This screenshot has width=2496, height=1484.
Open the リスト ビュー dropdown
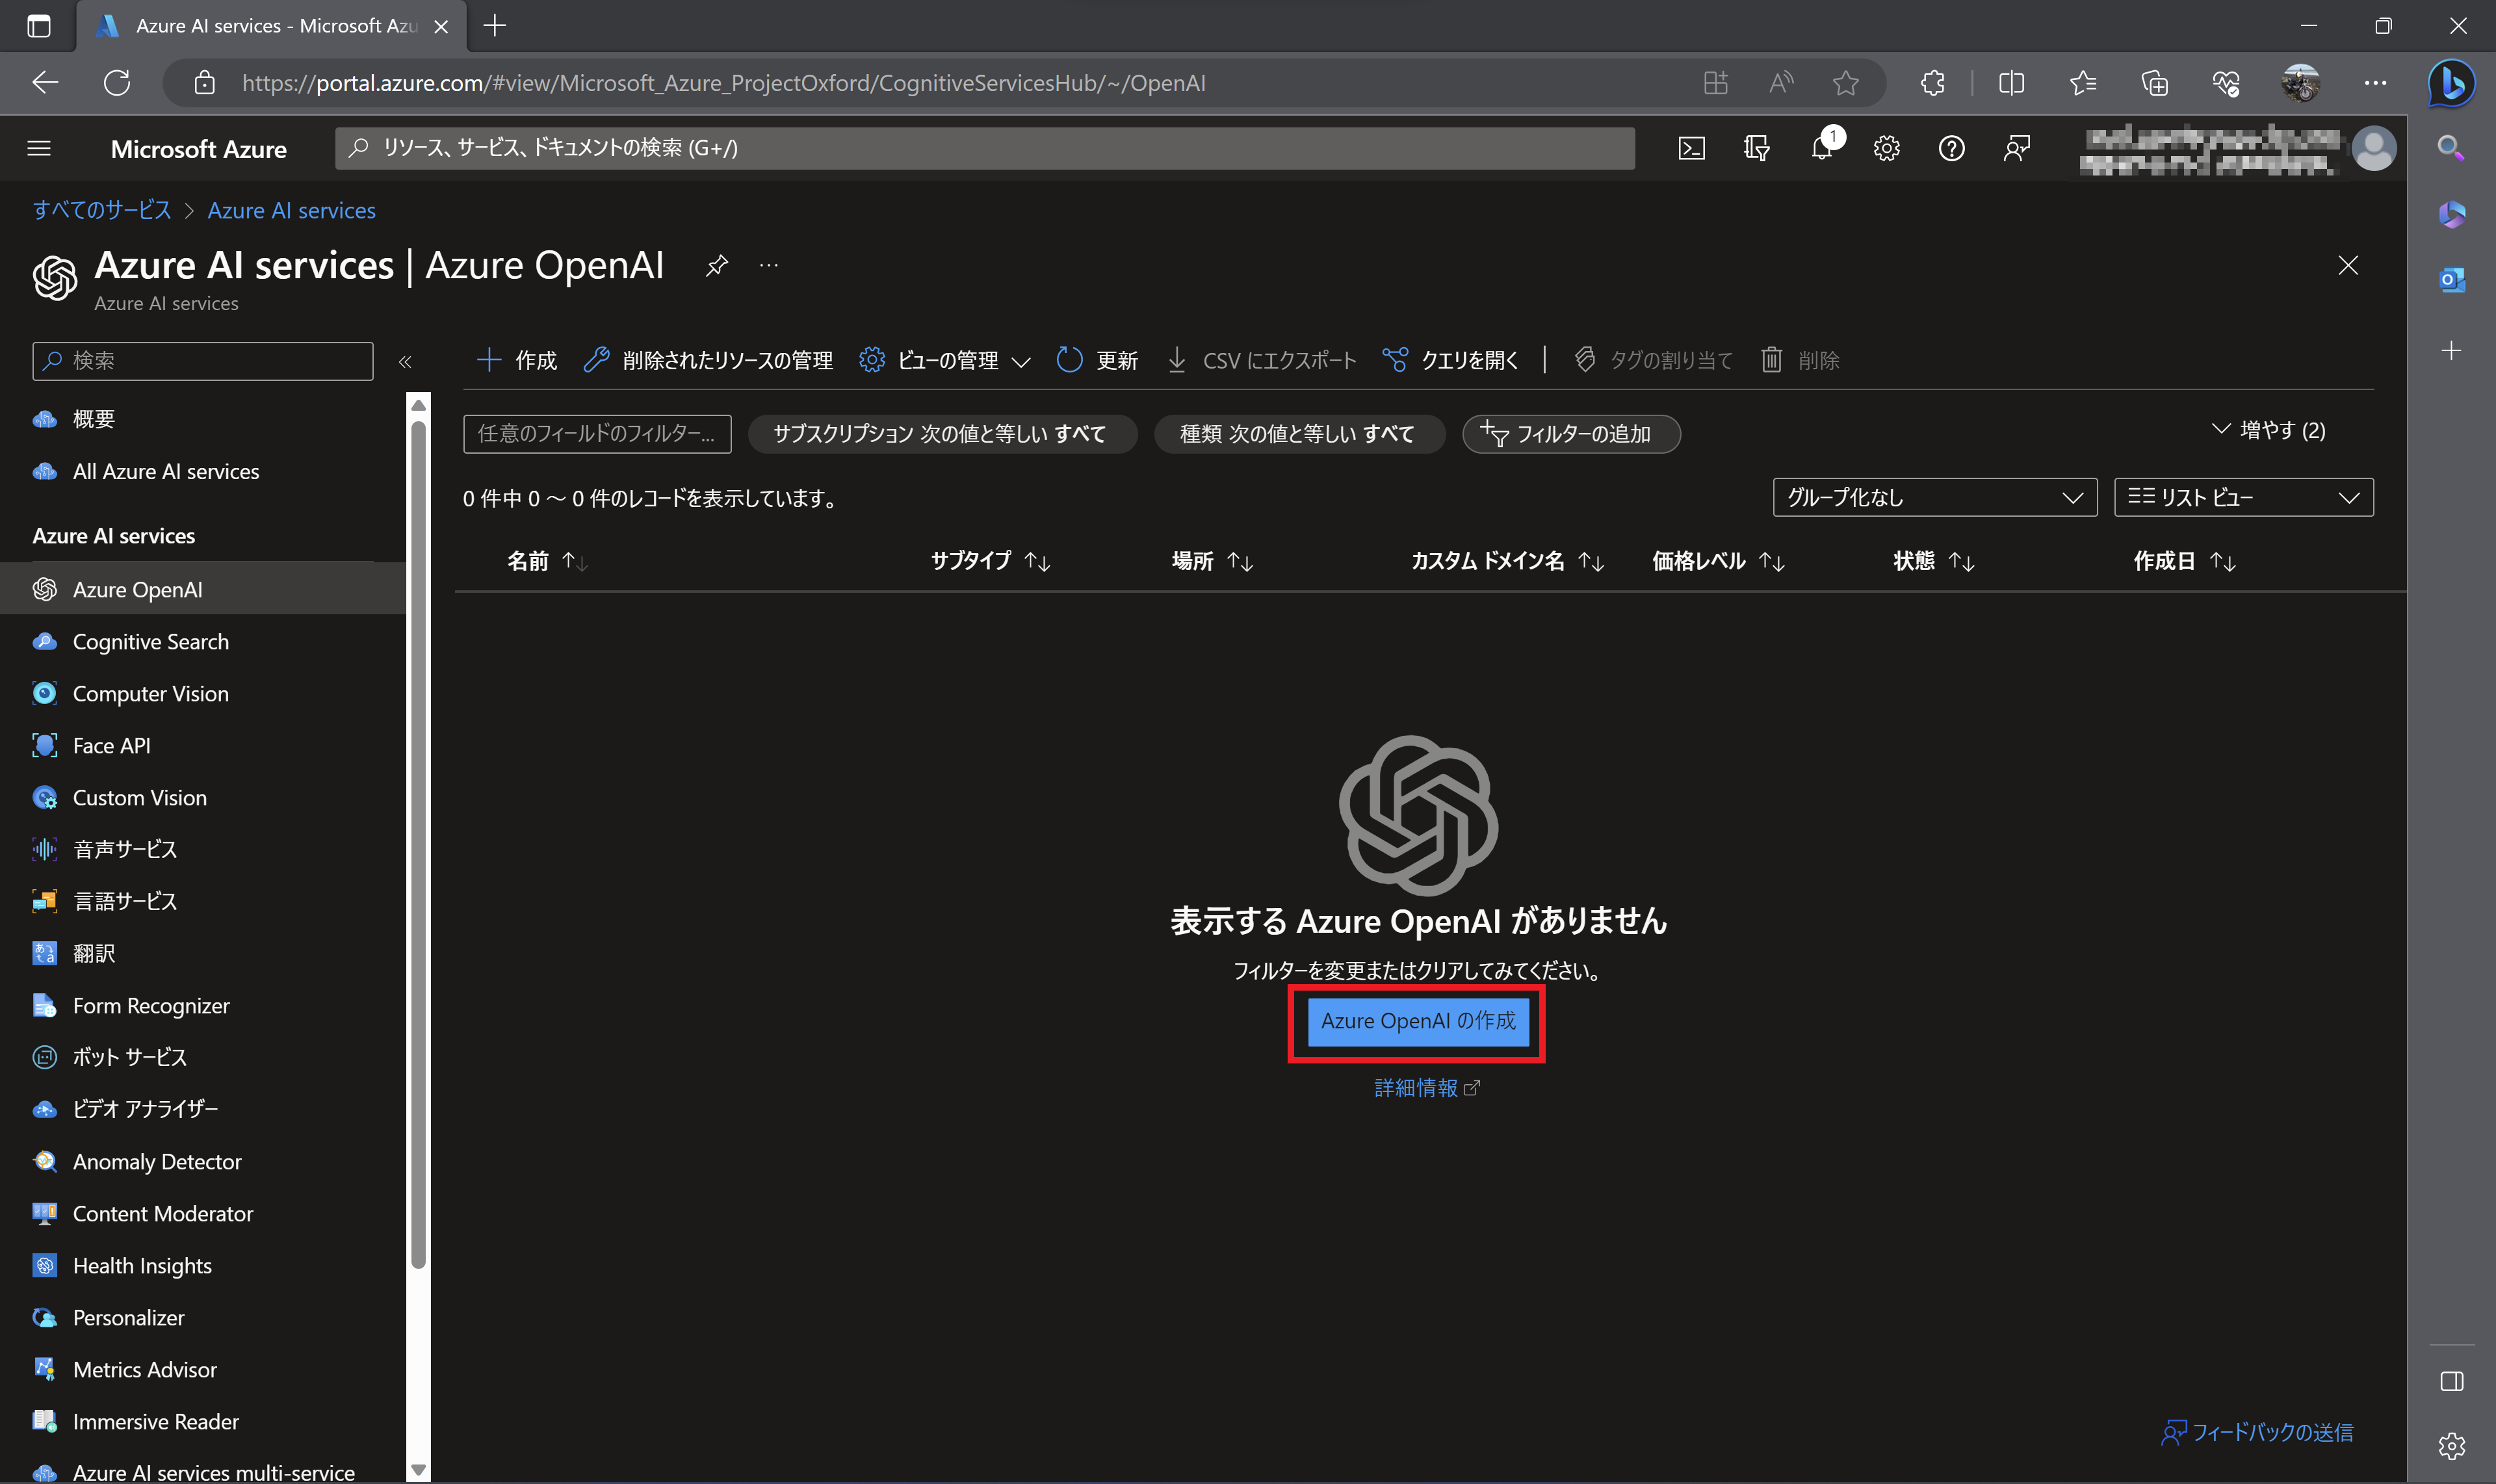pos(2243,497)
